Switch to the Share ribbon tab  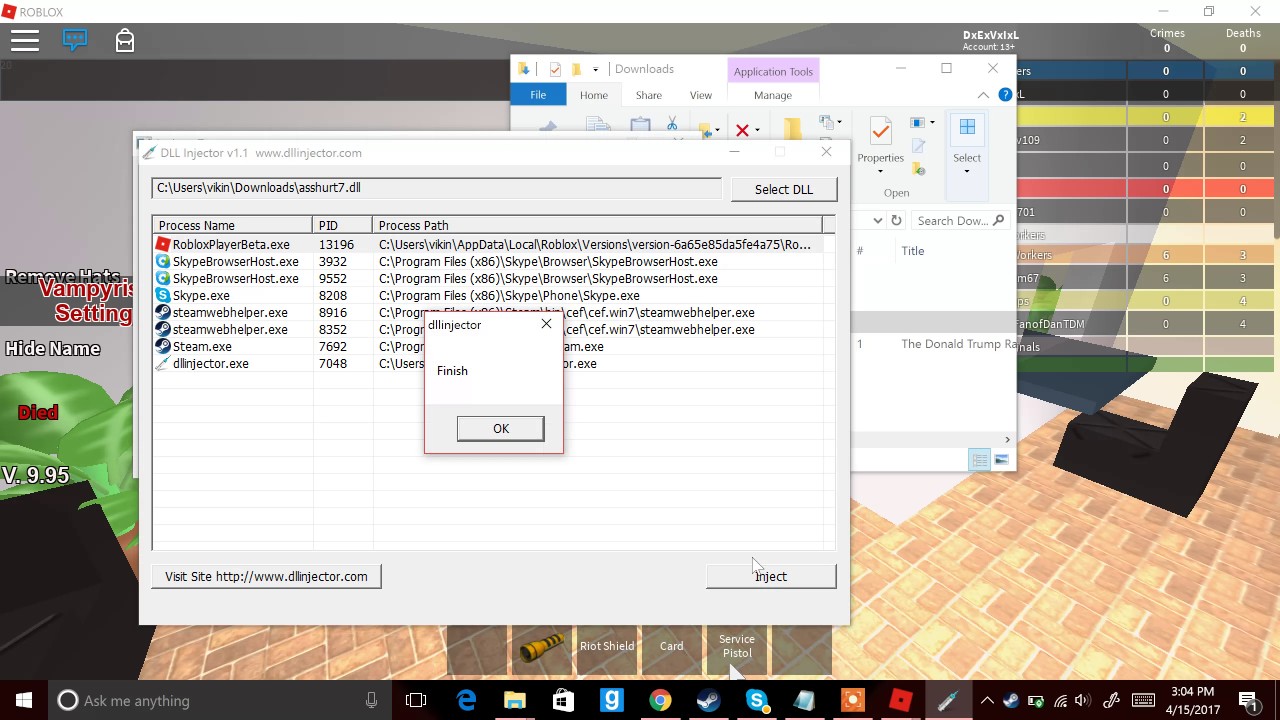(x=649, y=95)
